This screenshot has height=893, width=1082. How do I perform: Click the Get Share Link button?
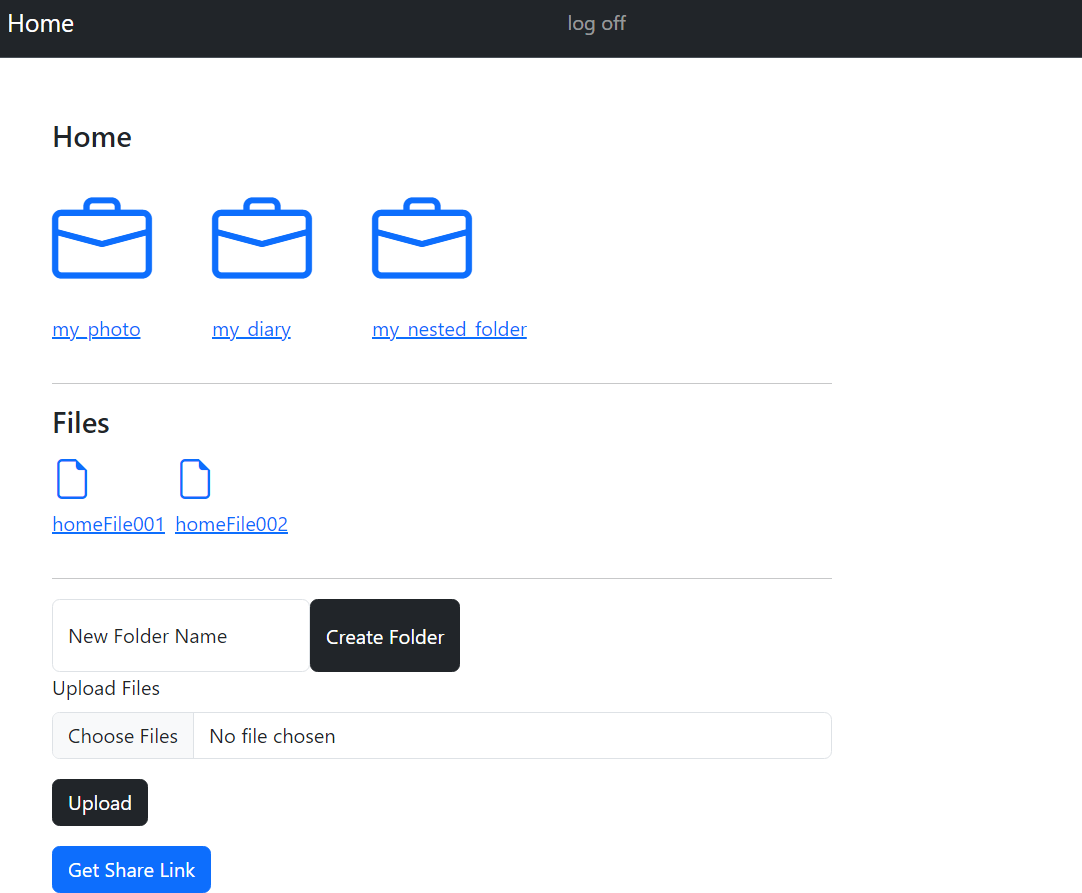(x=132, y=870)
